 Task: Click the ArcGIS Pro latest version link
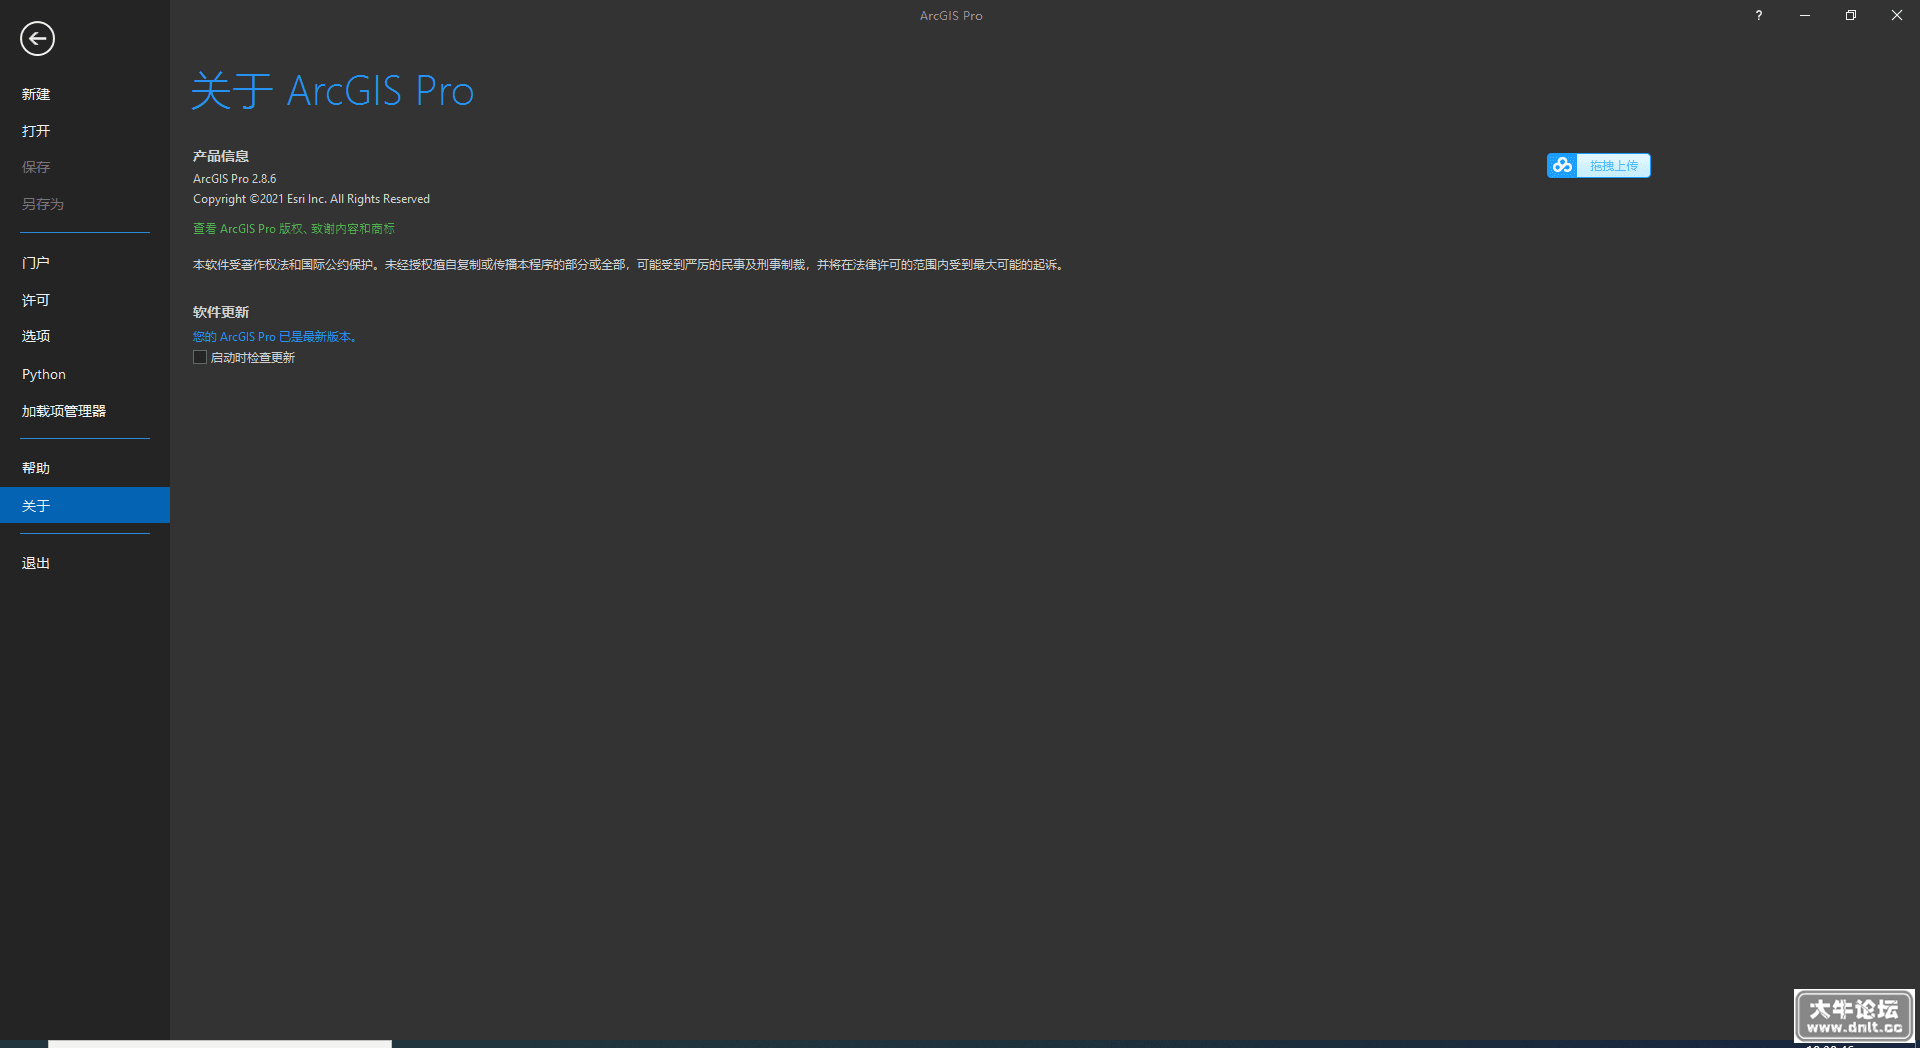275,337
